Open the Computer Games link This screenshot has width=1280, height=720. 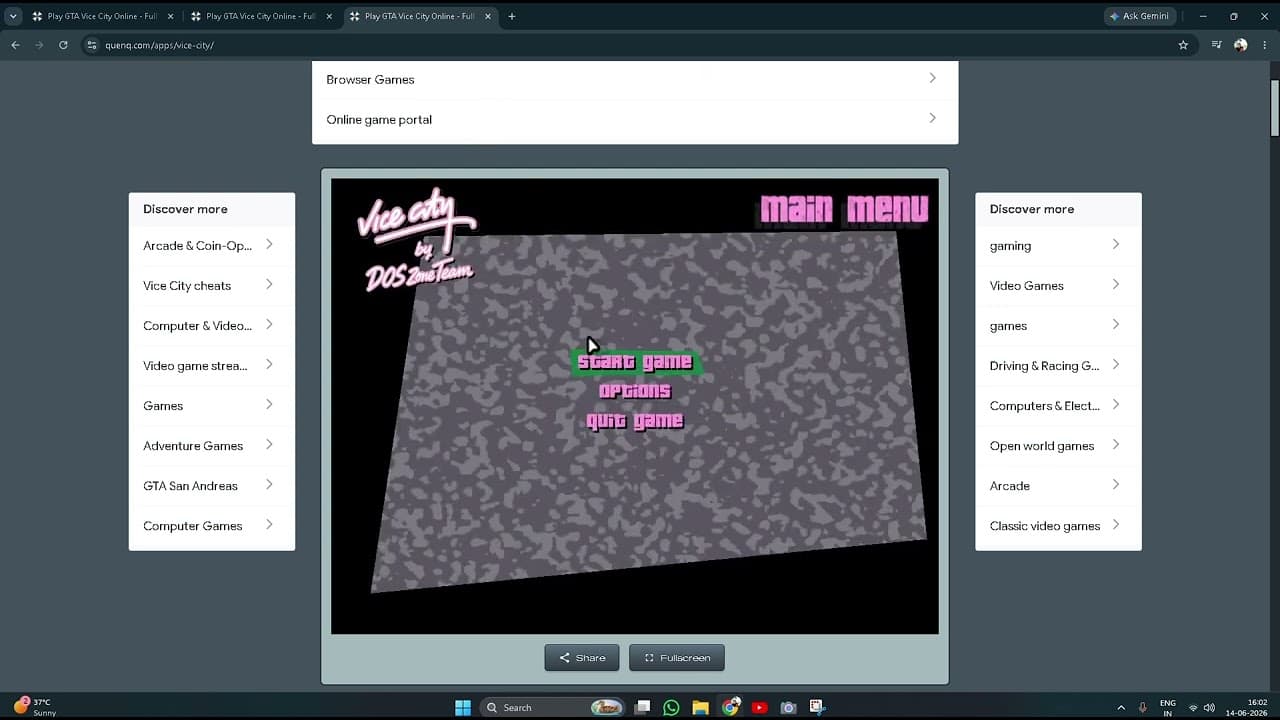212,526
